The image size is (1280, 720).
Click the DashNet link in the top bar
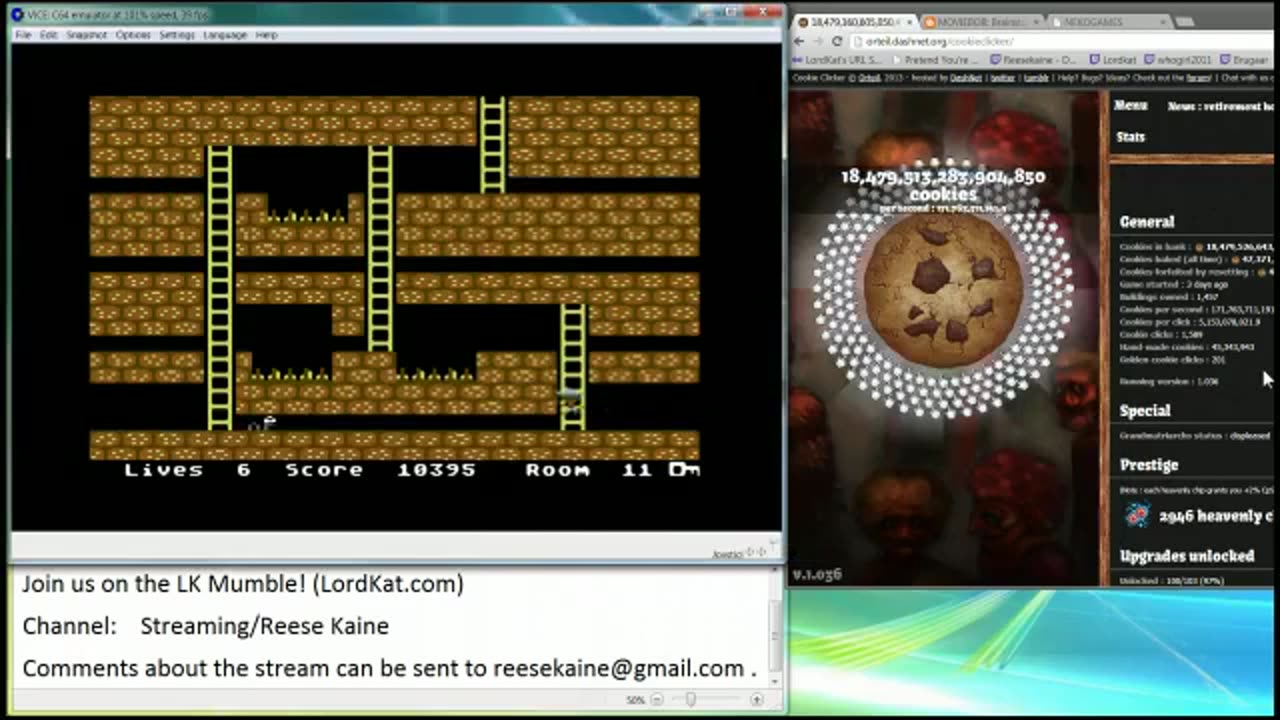(x=965, y=78)
